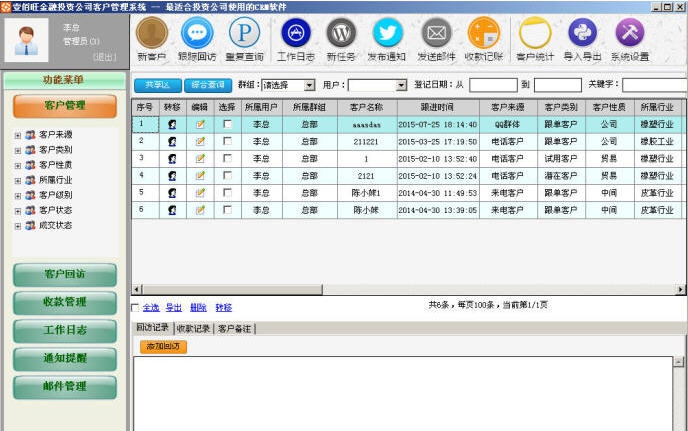Click transfer icon for customer 211221
This screenshot has width=688, height=431.
[172, 142]
